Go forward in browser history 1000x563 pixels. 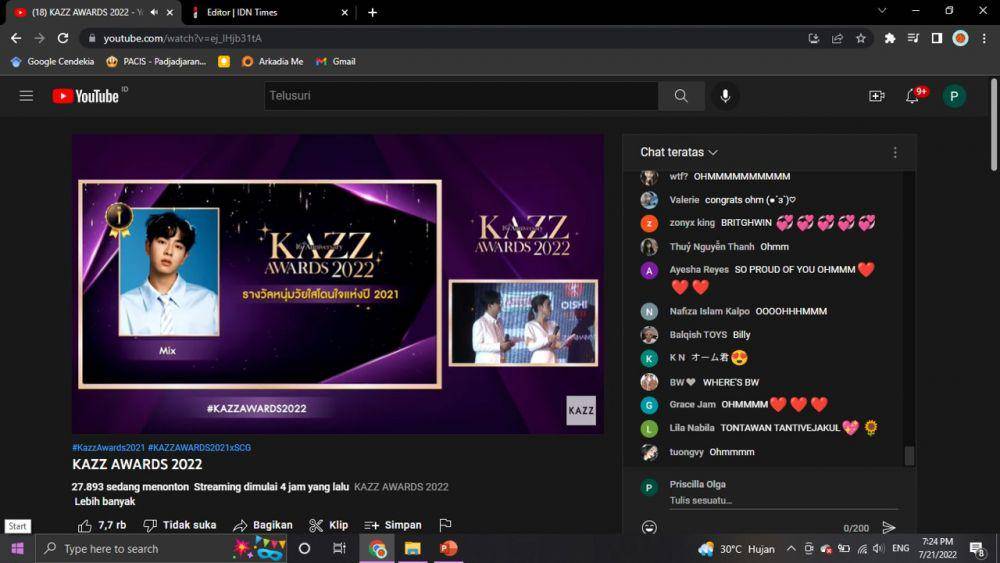click(x=40, y=38)
